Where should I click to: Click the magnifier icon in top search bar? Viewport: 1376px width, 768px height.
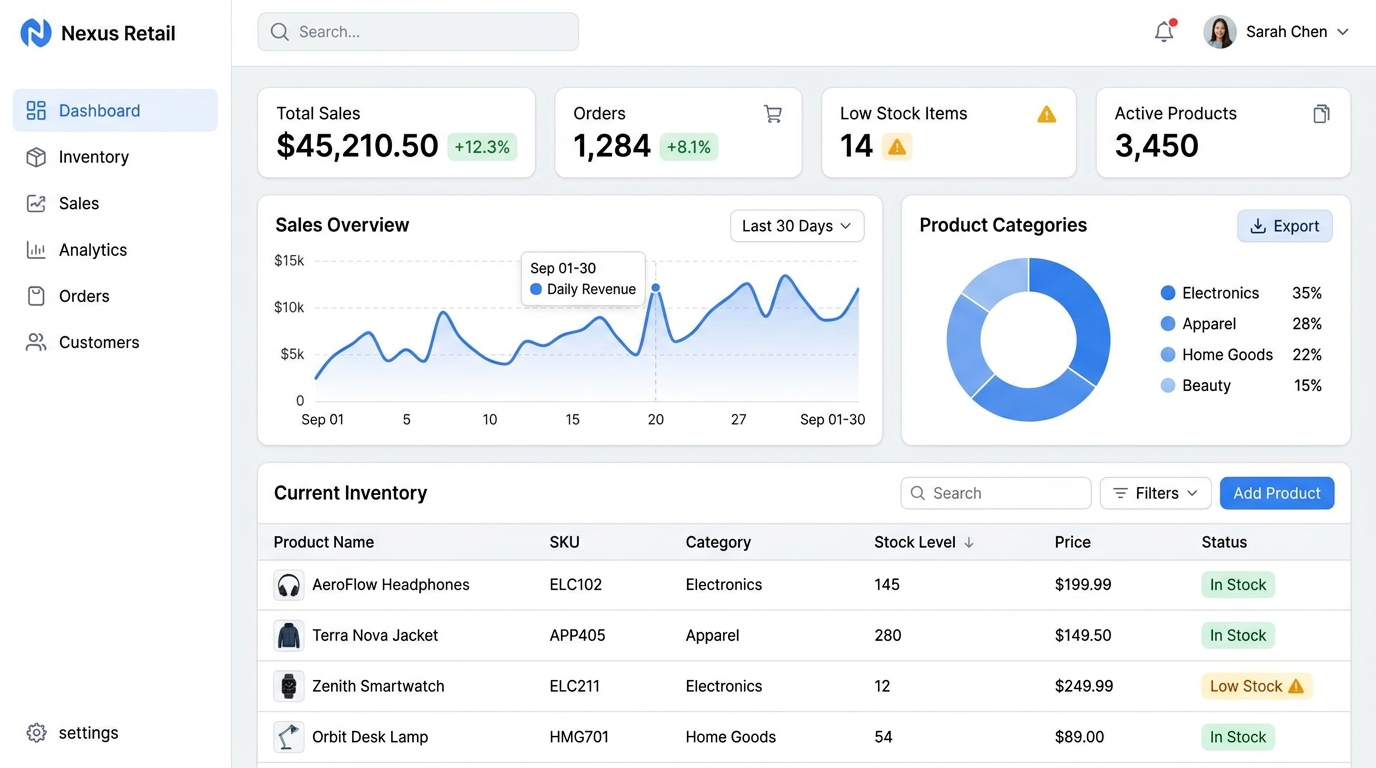pos(280,32)
